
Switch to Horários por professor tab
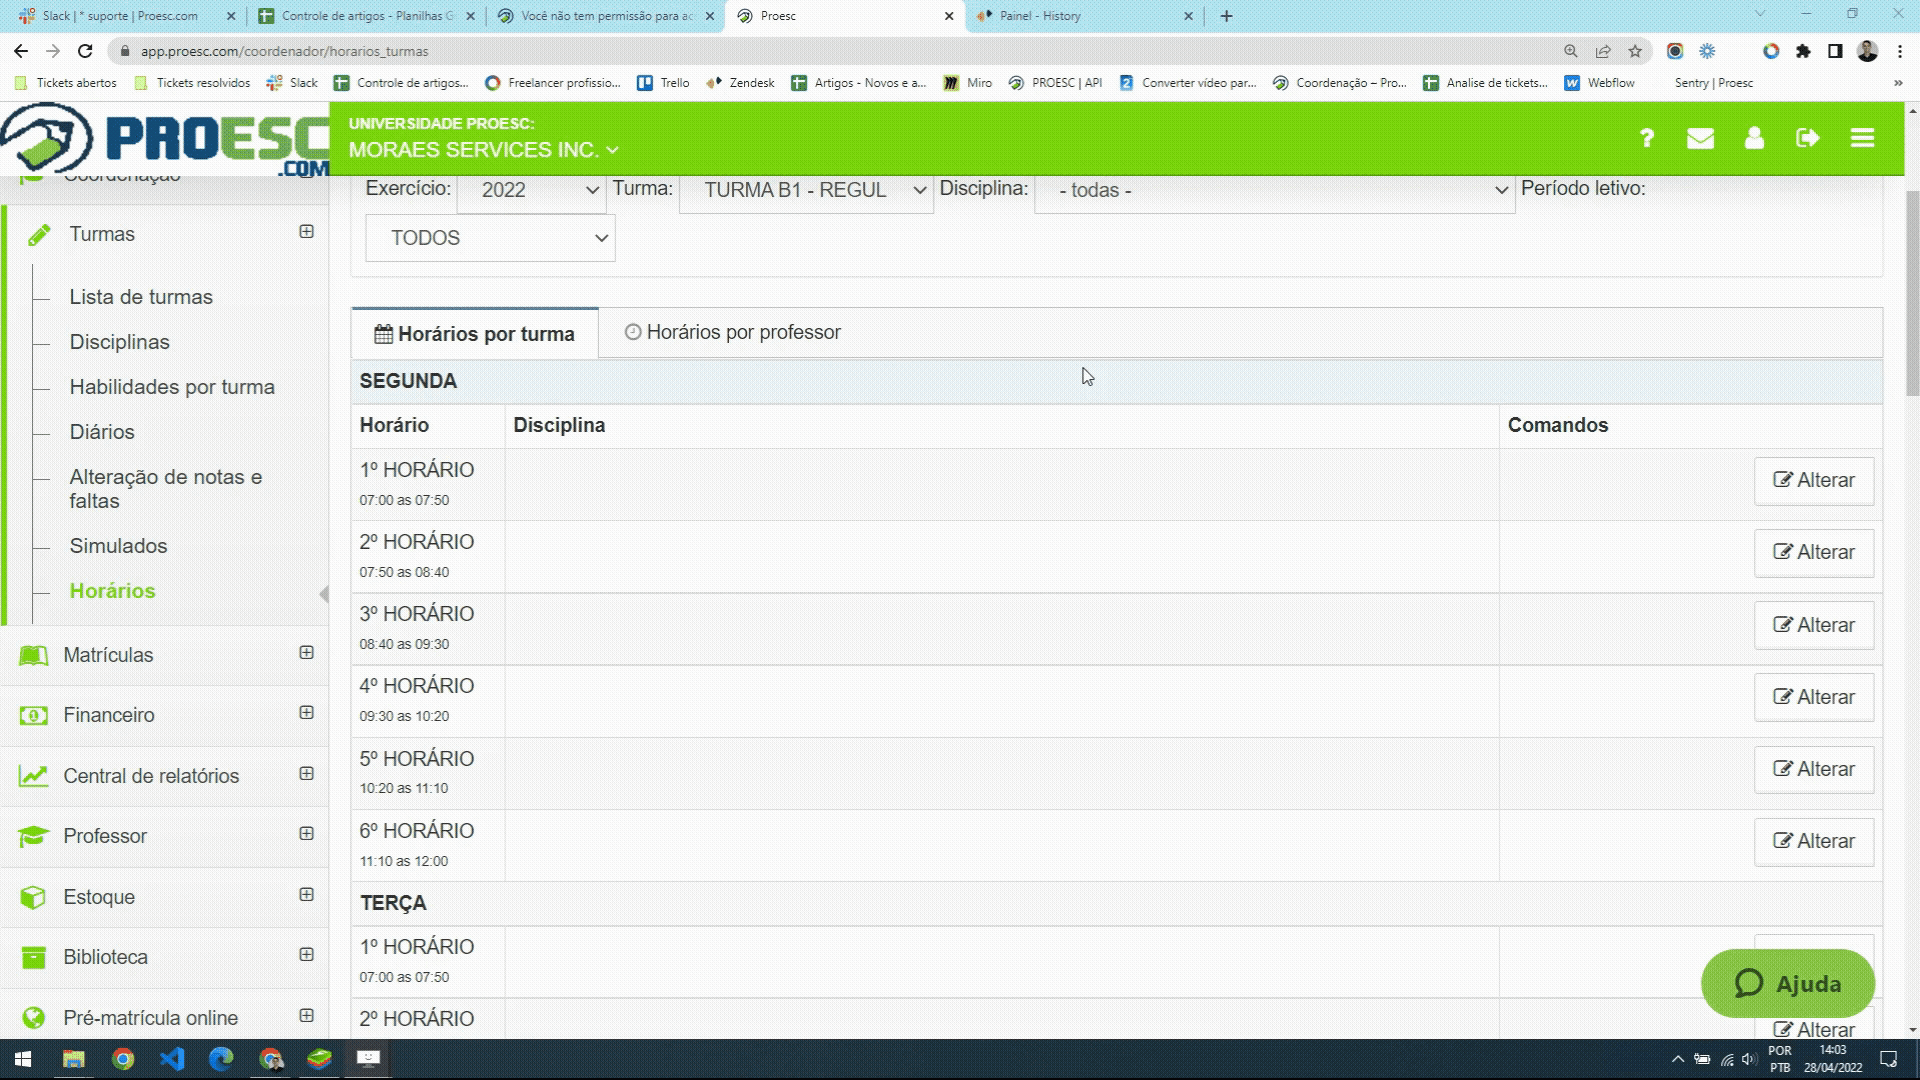[733, 332]
